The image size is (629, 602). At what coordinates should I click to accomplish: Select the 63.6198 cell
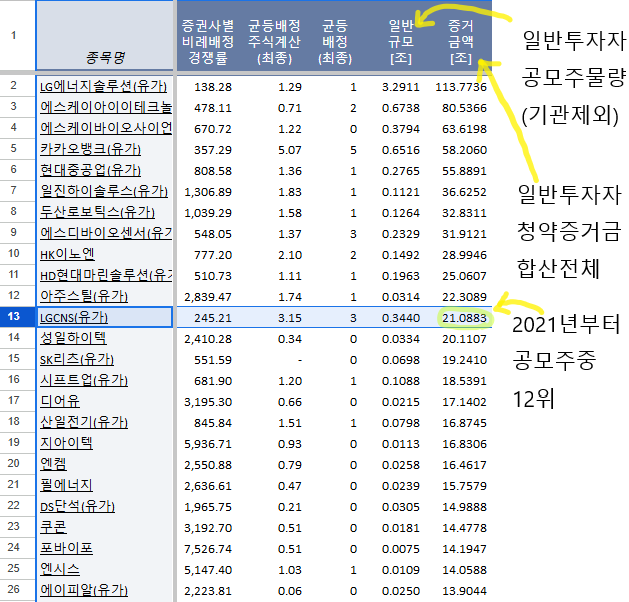click(464, 129)
